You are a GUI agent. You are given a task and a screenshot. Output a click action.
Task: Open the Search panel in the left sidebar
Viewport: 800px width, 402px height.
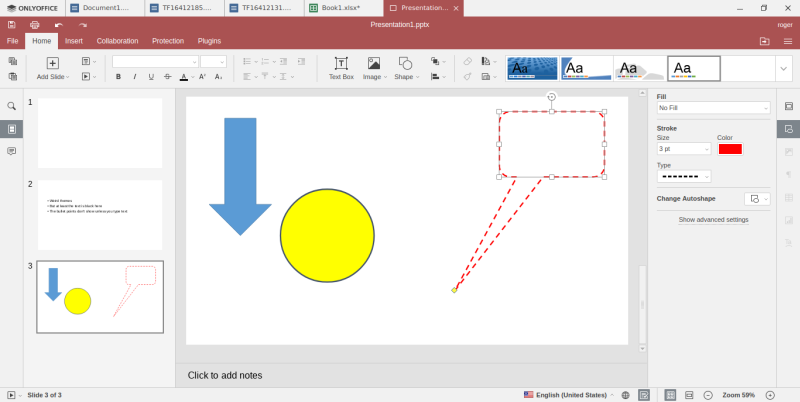pos(12,106)
